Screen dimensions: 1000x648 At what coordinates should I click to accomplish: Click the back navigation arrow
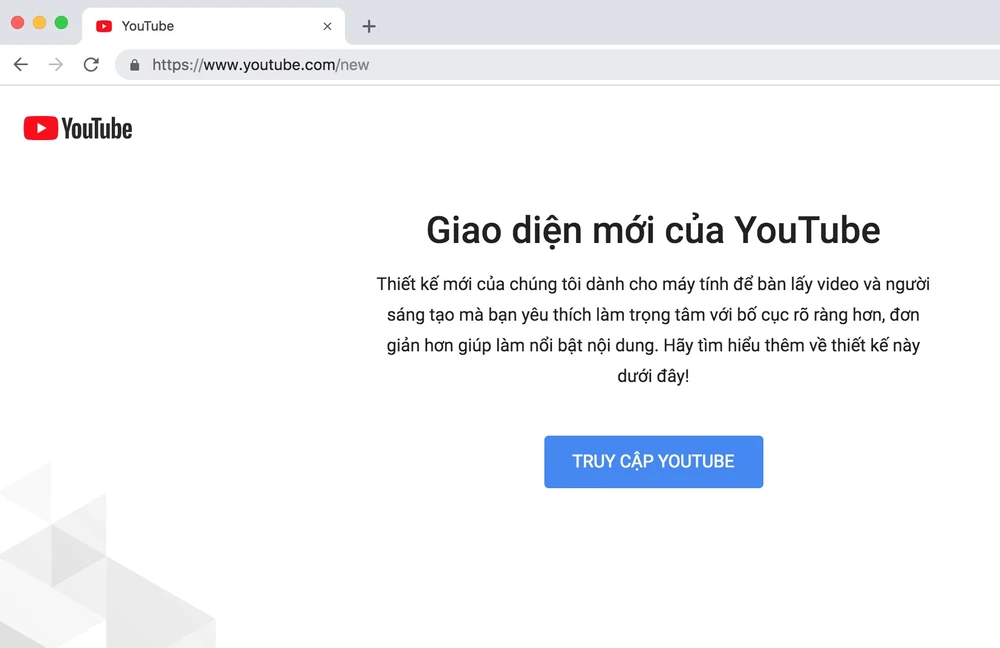coord(21,65)
